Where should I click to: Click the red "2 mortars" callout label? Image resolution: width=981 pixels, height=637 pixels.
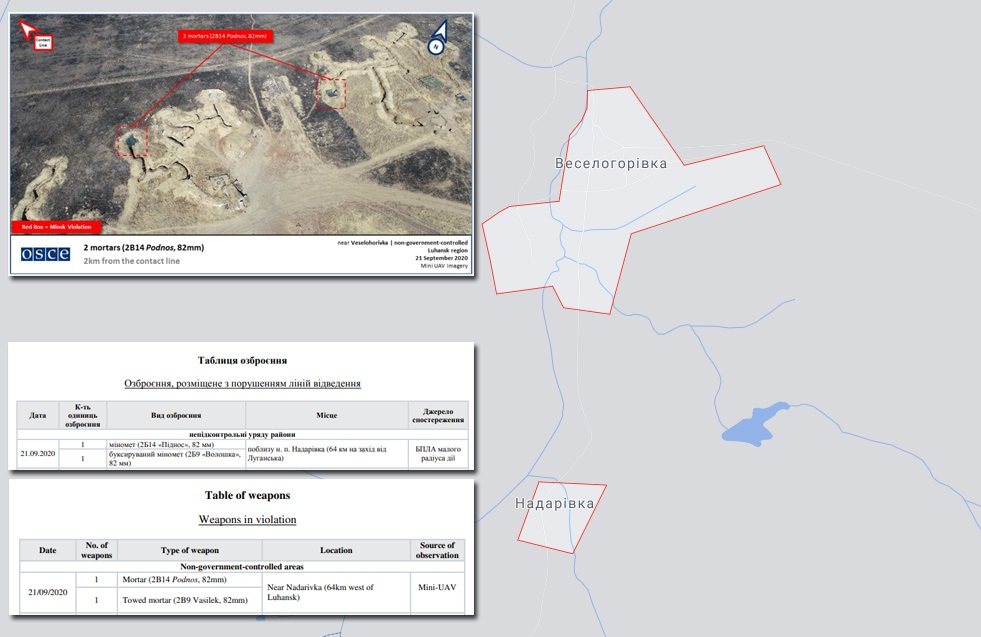(x=225, y=36)
